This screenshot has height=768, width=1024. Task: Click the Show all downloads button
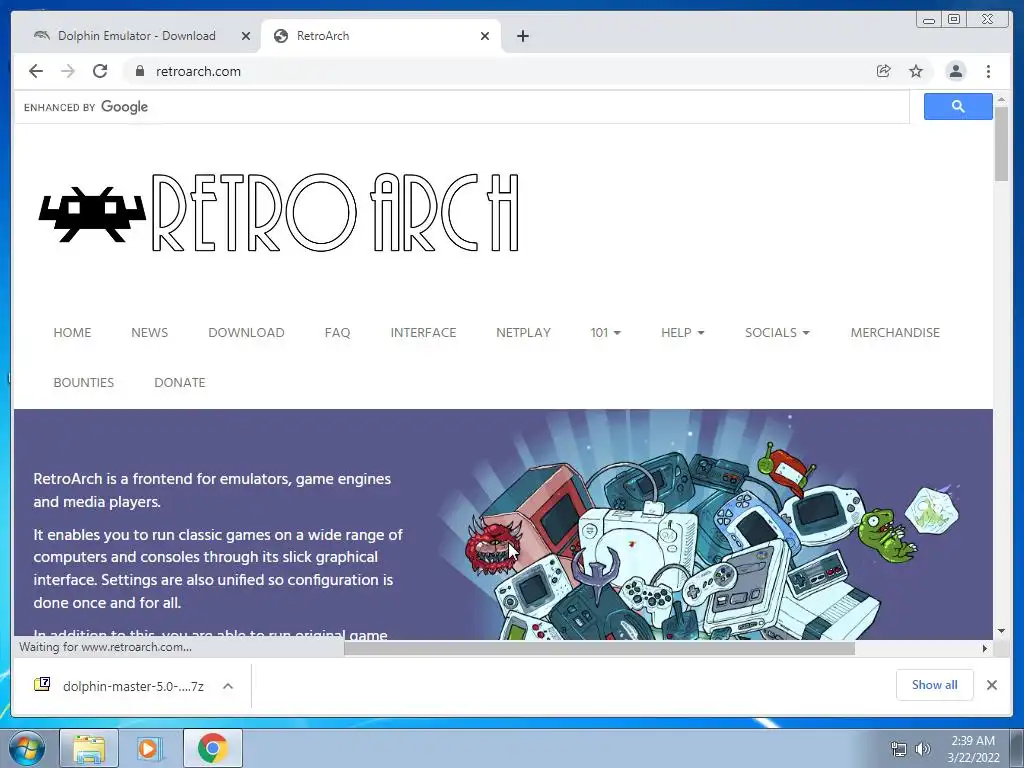(935, 684)
